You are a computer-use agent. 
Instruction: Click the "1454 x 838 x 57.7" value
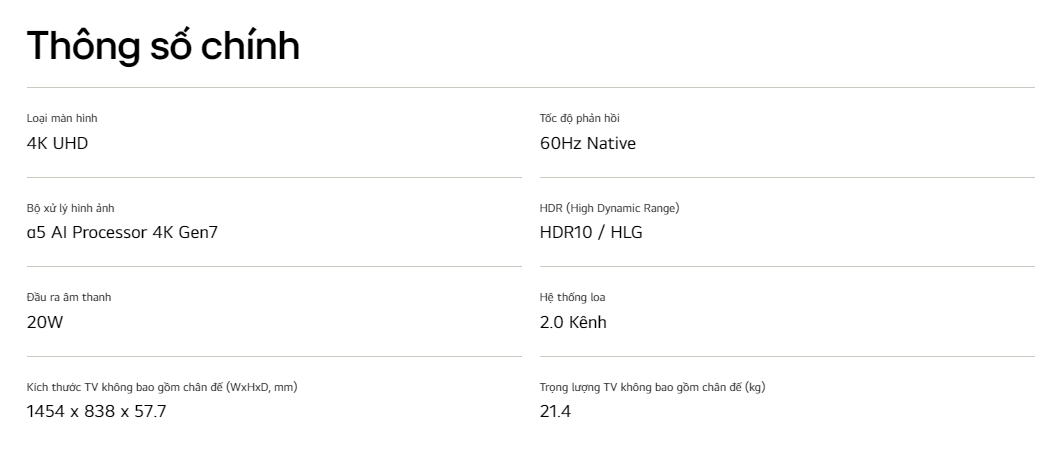97,411
